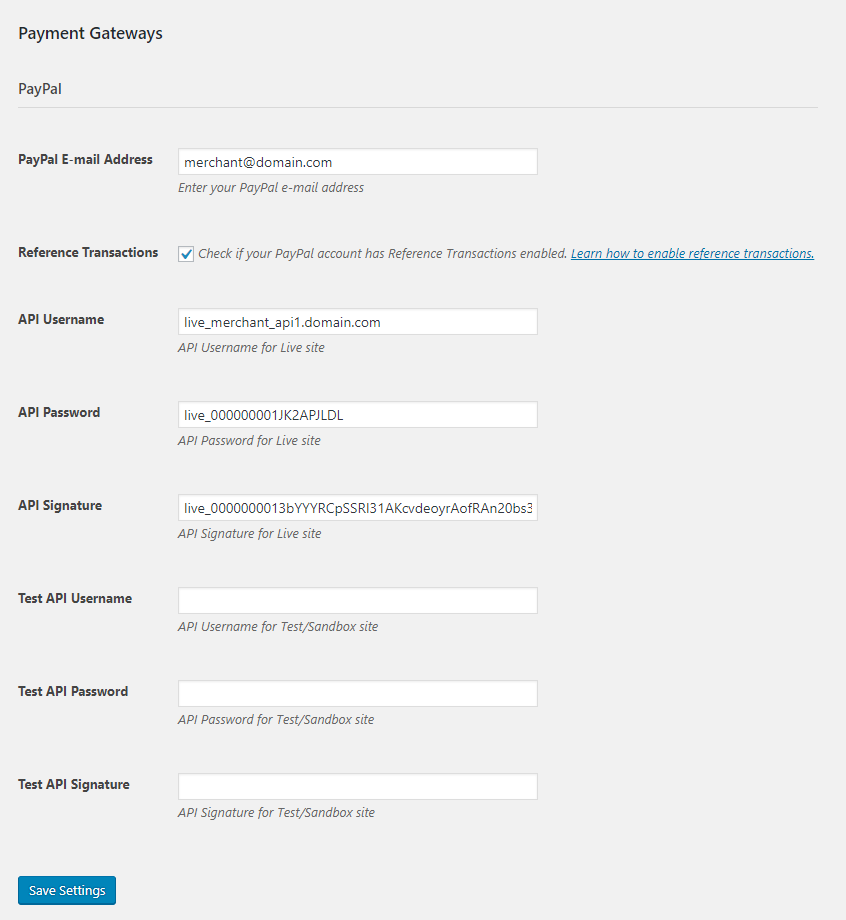
Task: Click the Payment Gateways heading
Action: (x=90, y=33)
